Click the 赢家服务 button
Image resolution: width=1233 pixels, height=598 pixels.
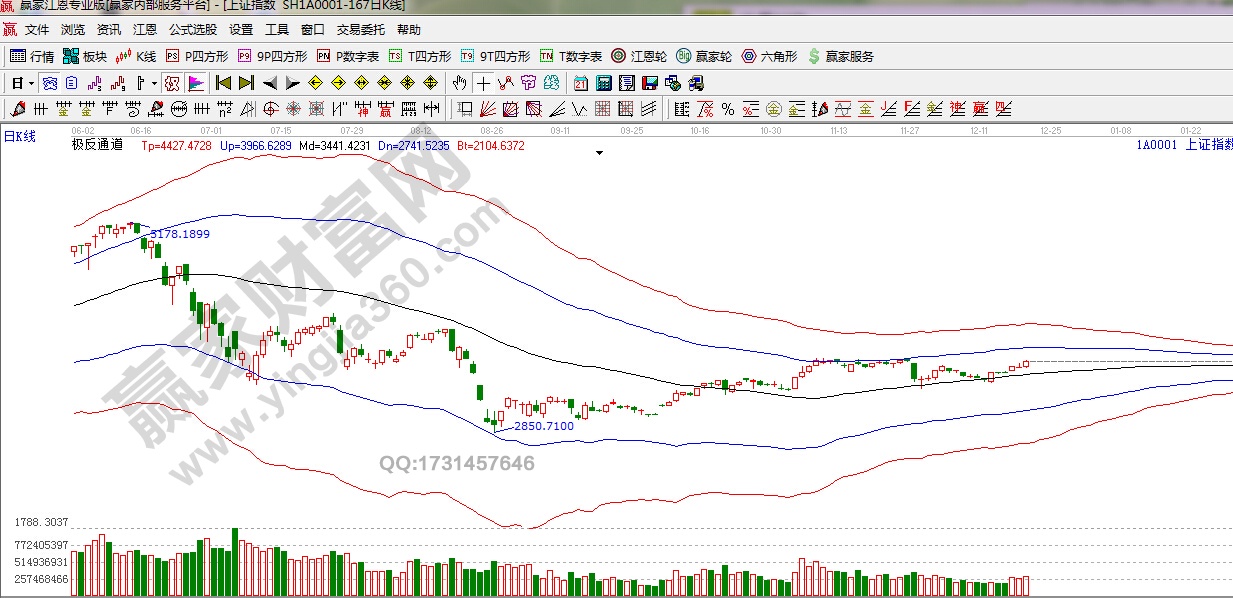(840, 56)
